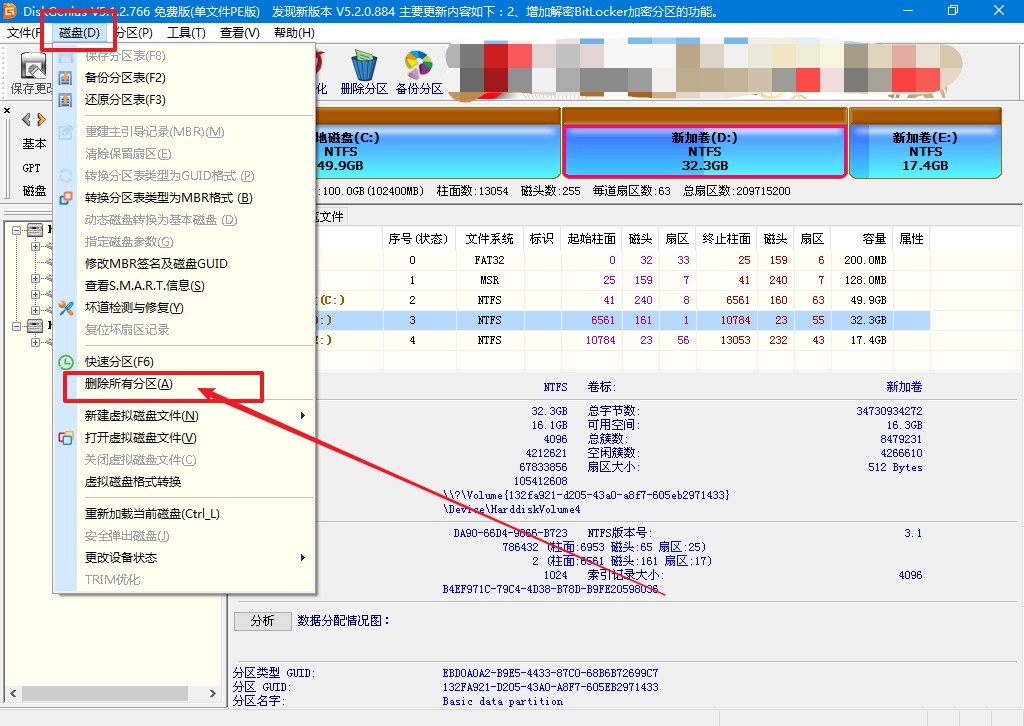Click the green clock icon for 快速分区
Image resolution: width=1024 pixels, height=726 pixels.
click(65, 362)
